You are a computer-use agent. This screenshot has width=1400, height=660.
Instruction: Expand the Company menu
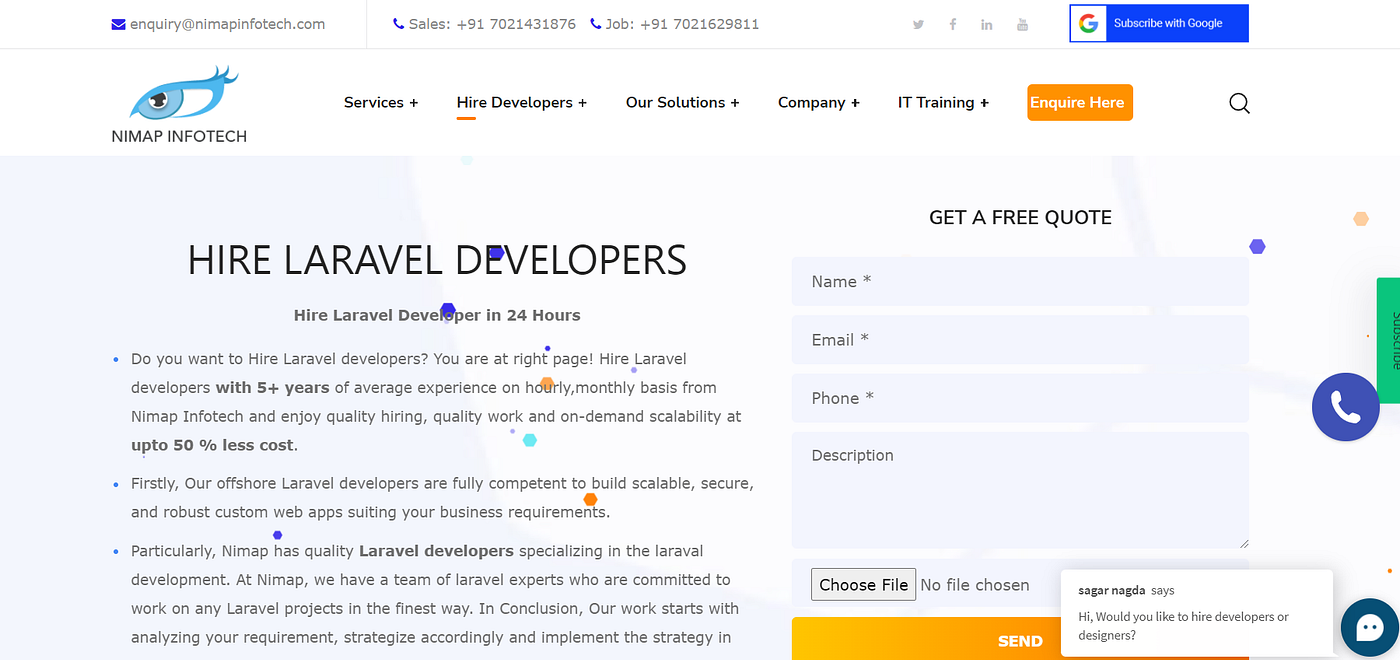coord(819,103)
